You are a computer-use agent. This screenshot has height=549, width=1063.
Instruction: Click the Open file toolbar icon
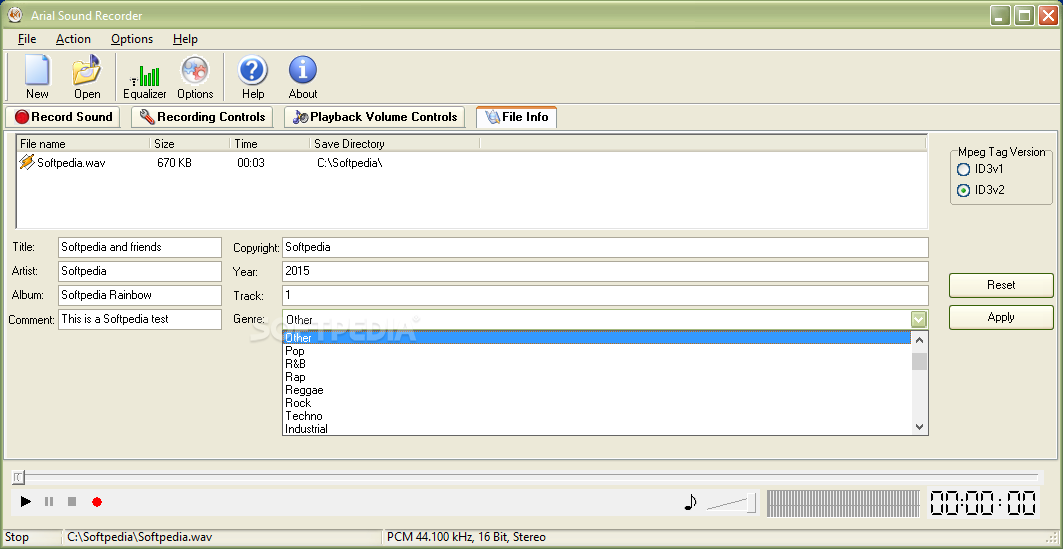[x=87, y=77]
